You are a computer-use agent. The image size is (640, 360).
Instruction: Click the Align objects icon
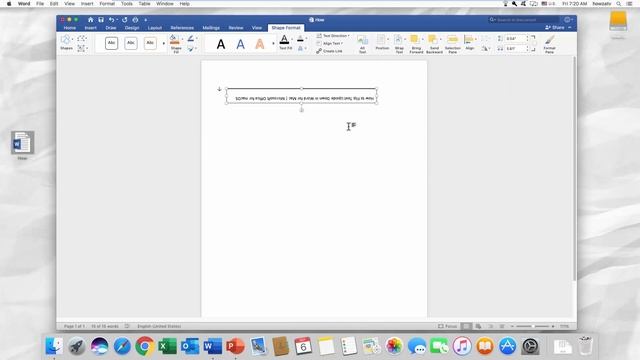tap(469, 40)
